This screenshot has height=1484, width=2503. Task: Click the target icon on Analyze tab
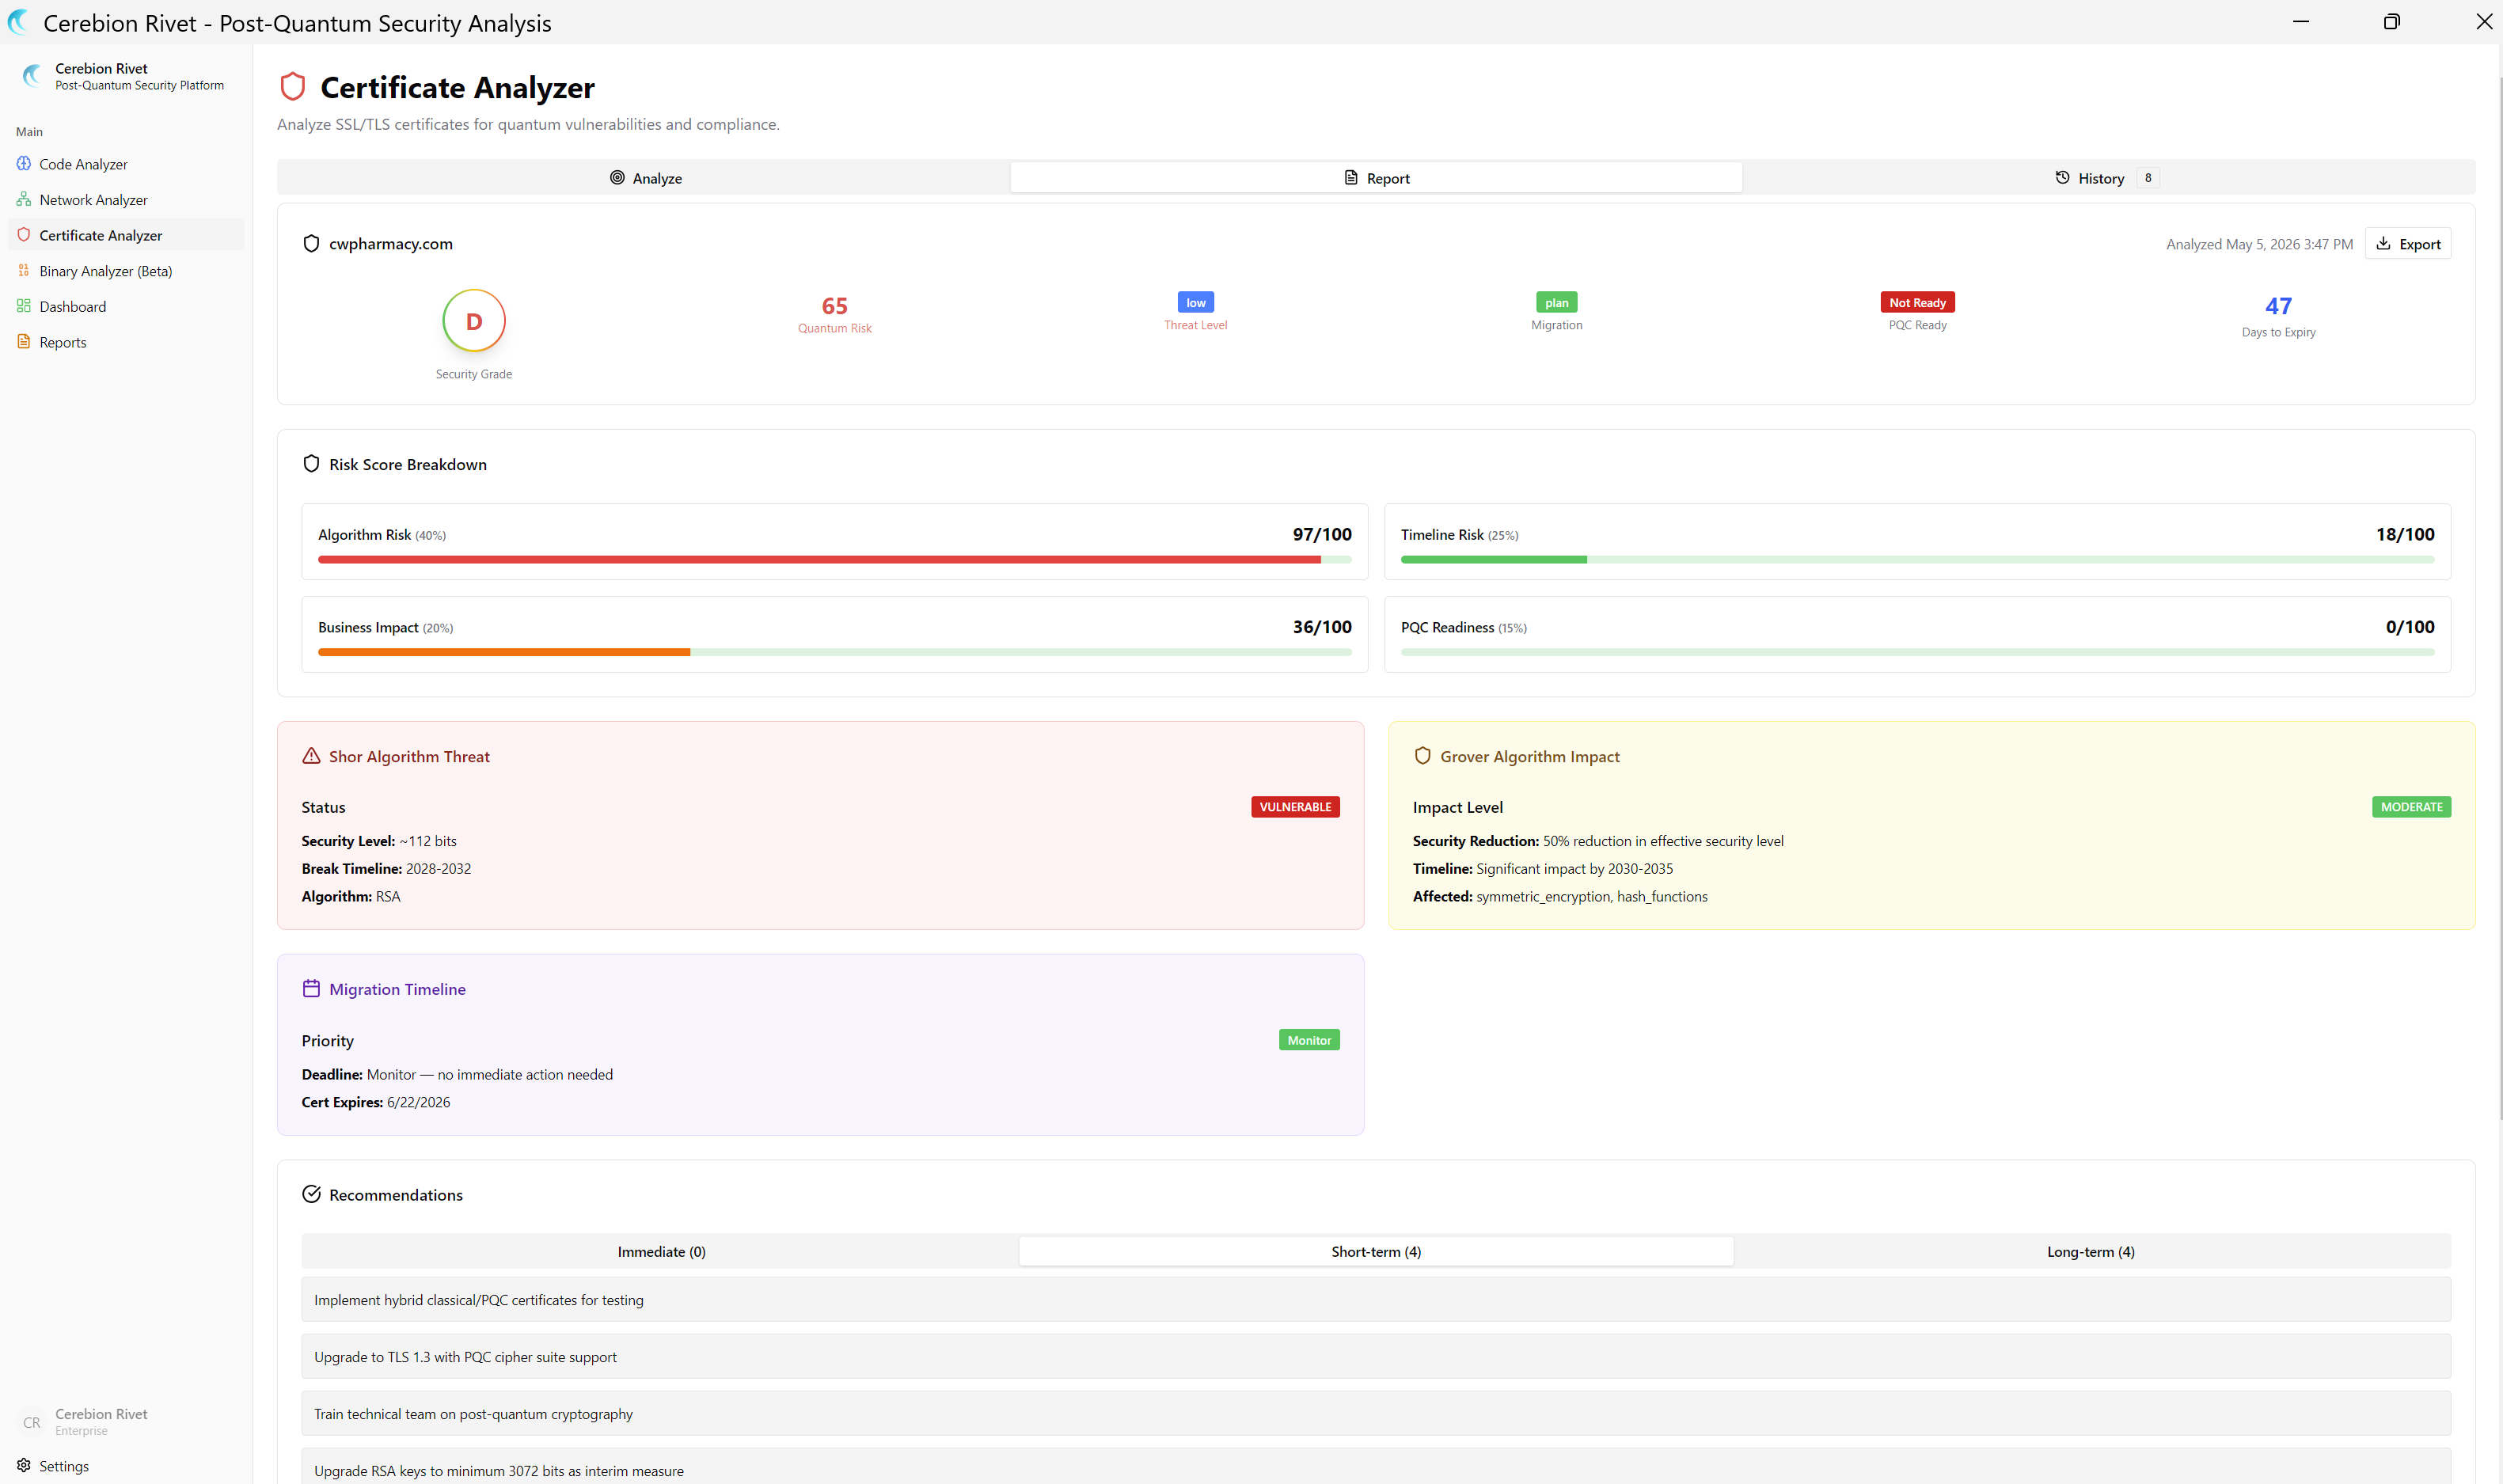617,177
